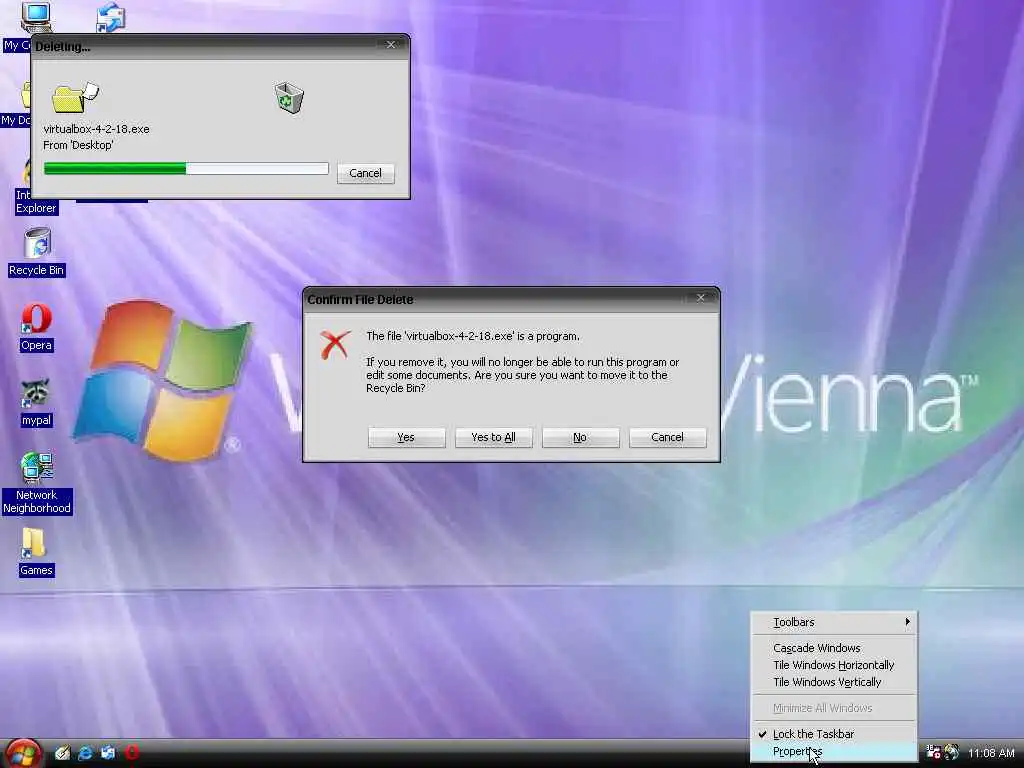Select the My Computer desktop icon

coord(36,17)
